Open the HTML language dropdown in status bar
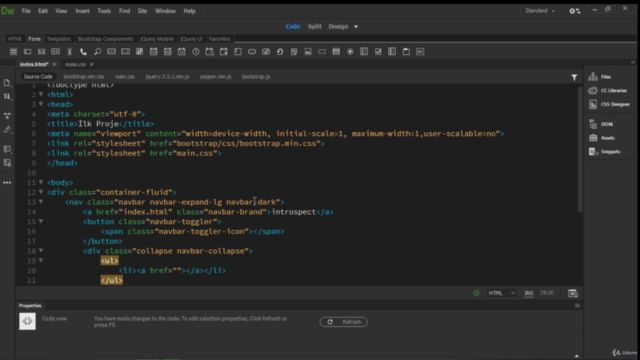Viewport: 640px width, 360px height. click(x=502, y=293)
